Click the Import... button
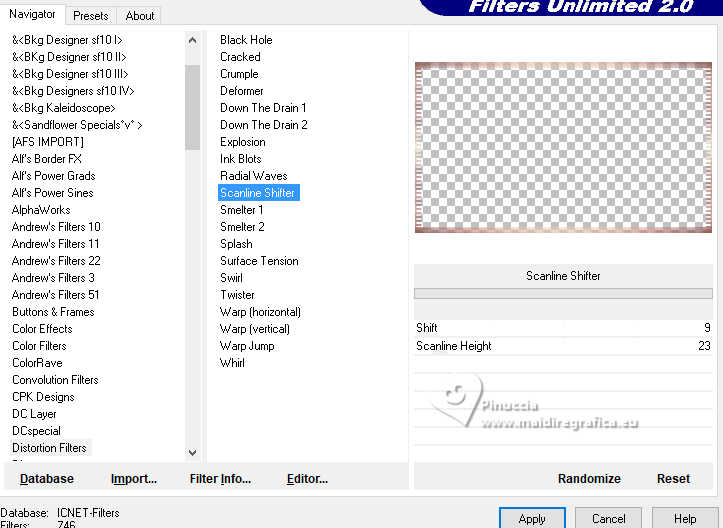 coord(134,479)
